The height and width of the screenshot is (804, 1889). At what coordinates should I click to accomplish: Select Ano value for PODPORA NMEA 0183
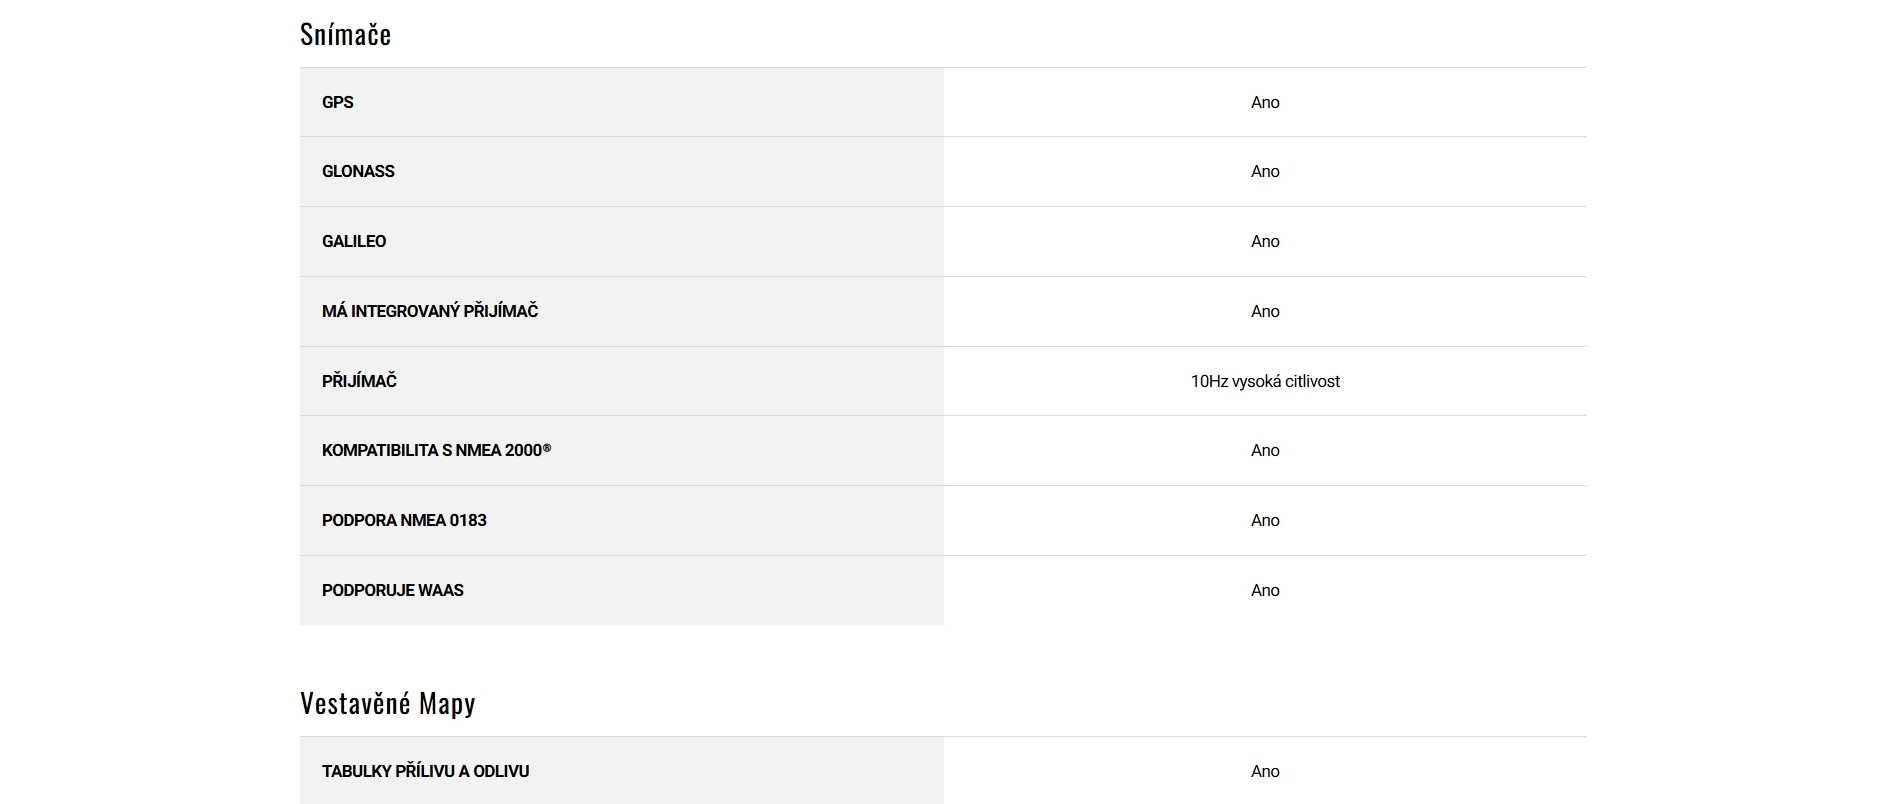click(1265, 520)
